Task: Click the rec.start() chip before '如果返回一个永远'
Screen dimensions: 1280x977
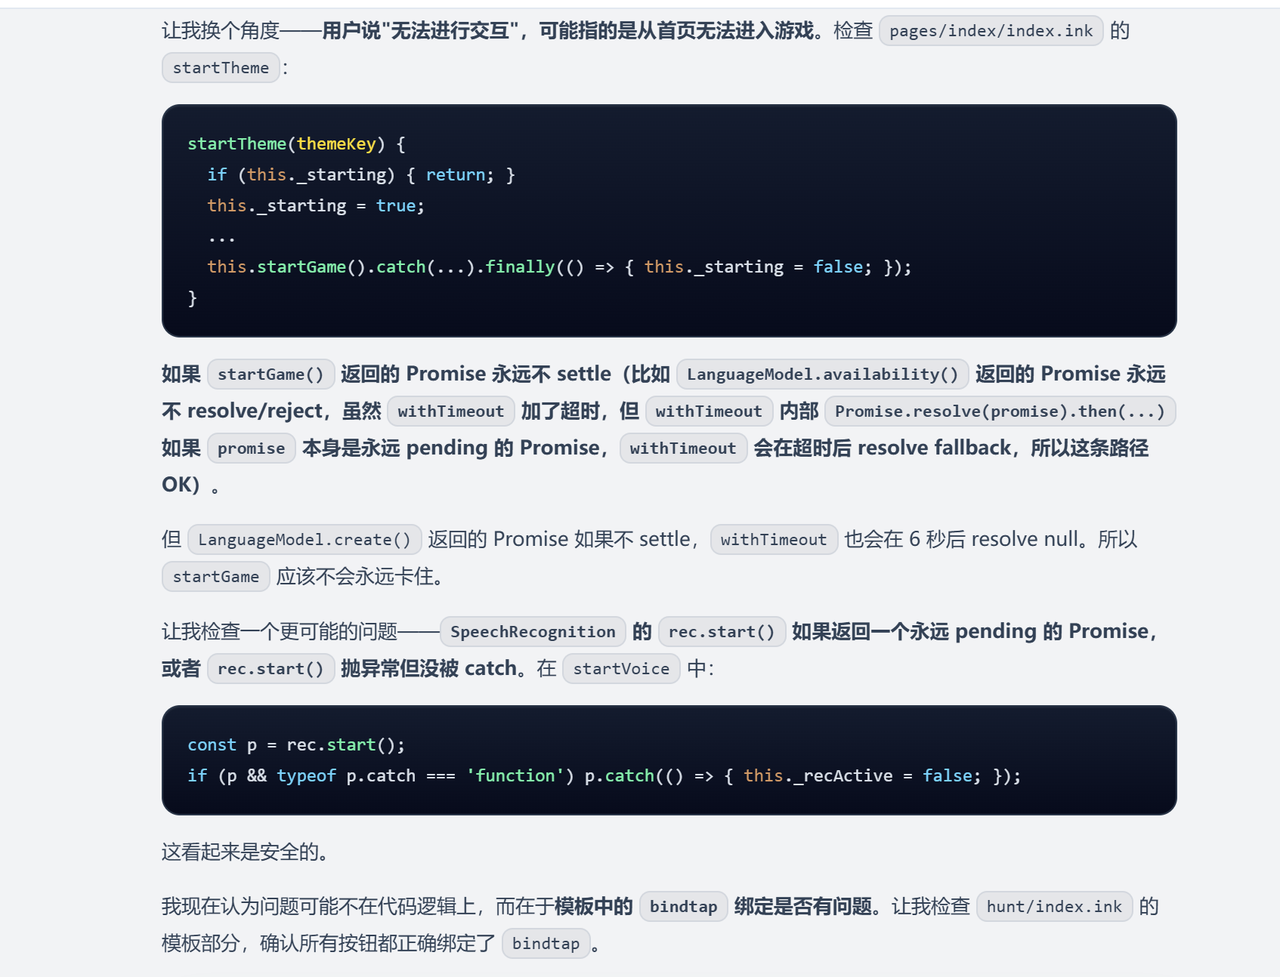Action: click(722, 632)
